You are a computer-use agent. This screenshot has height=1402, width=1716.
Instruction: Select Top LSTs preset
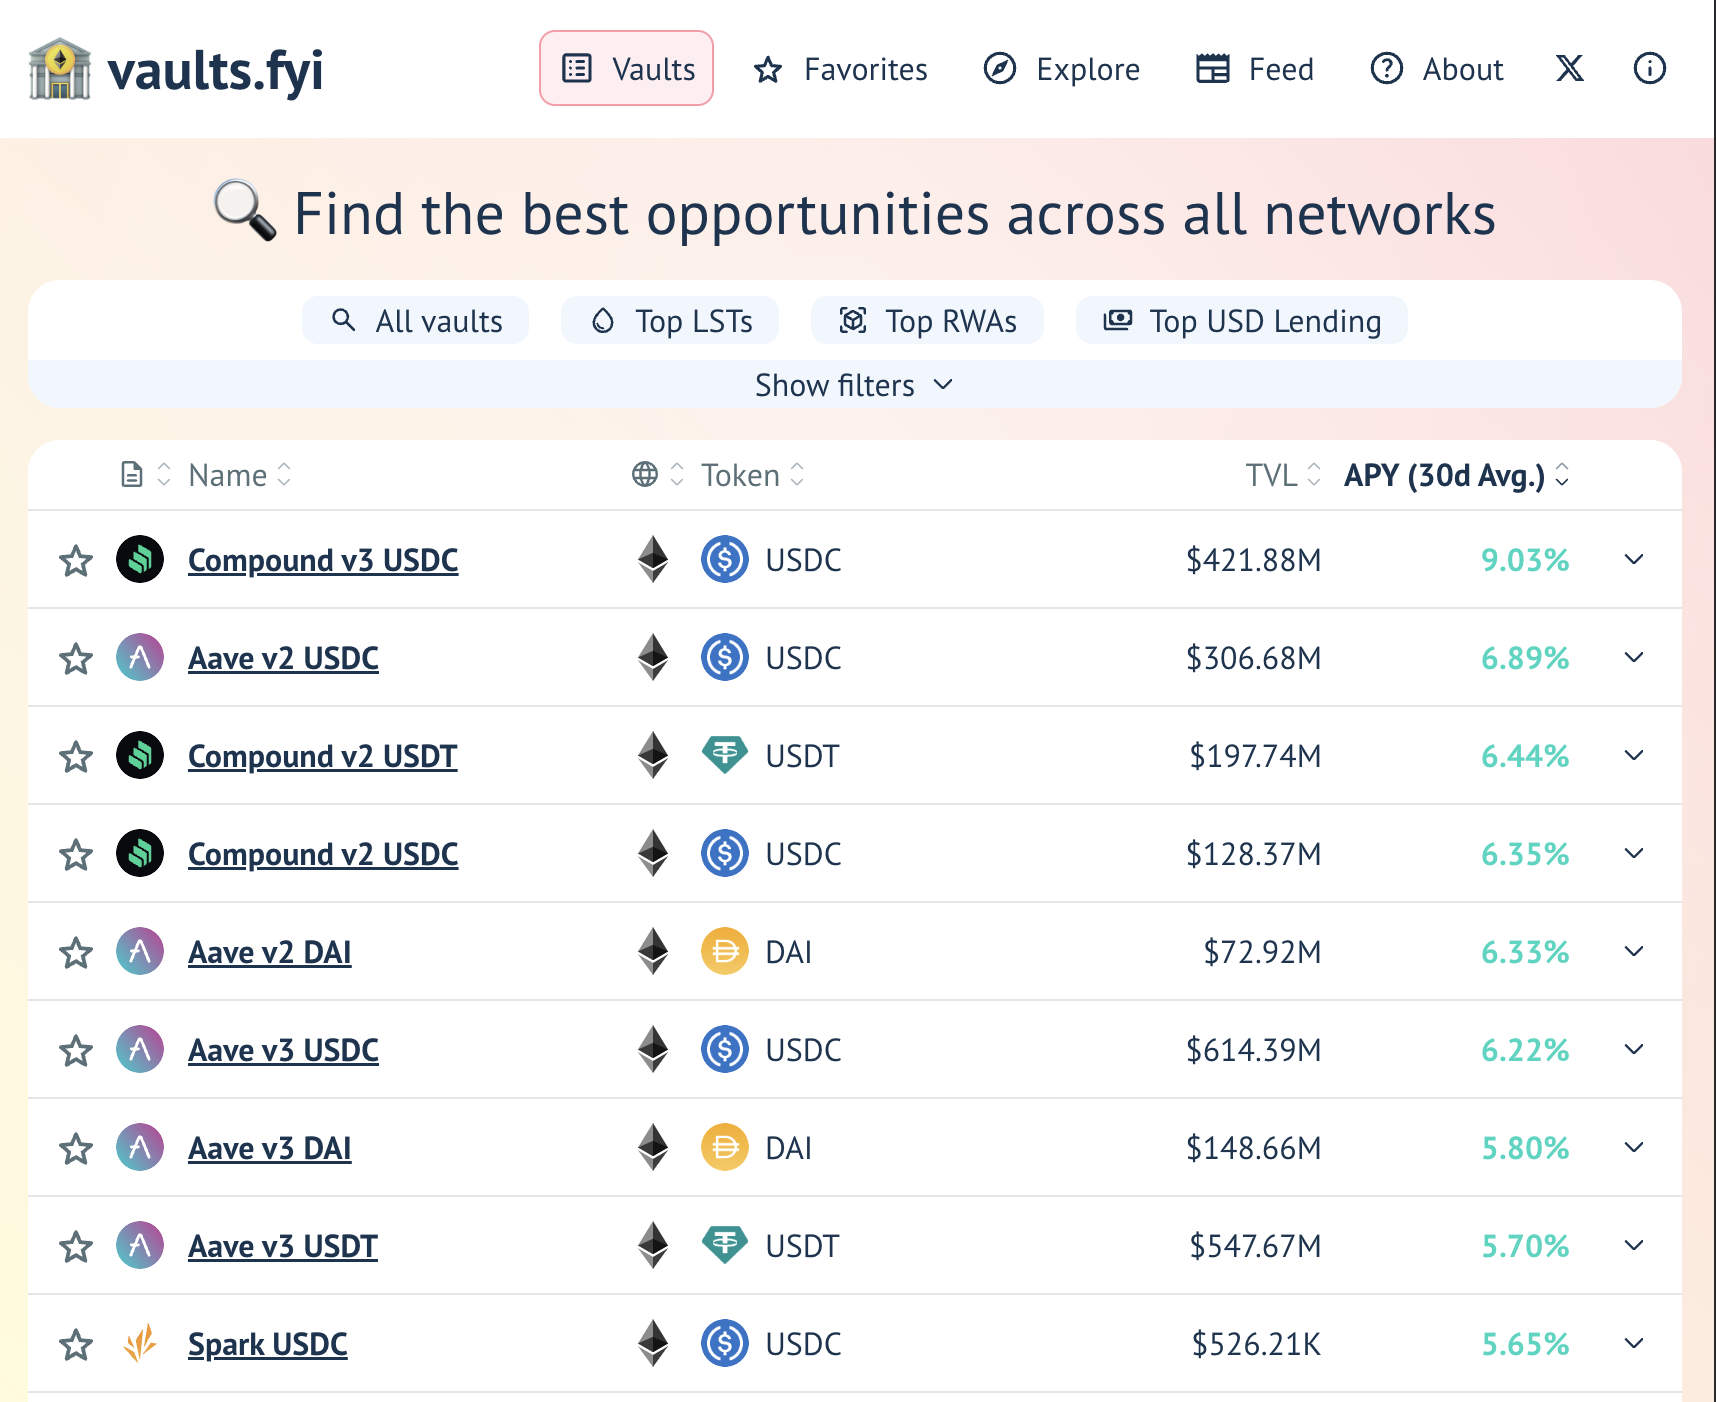670,320
